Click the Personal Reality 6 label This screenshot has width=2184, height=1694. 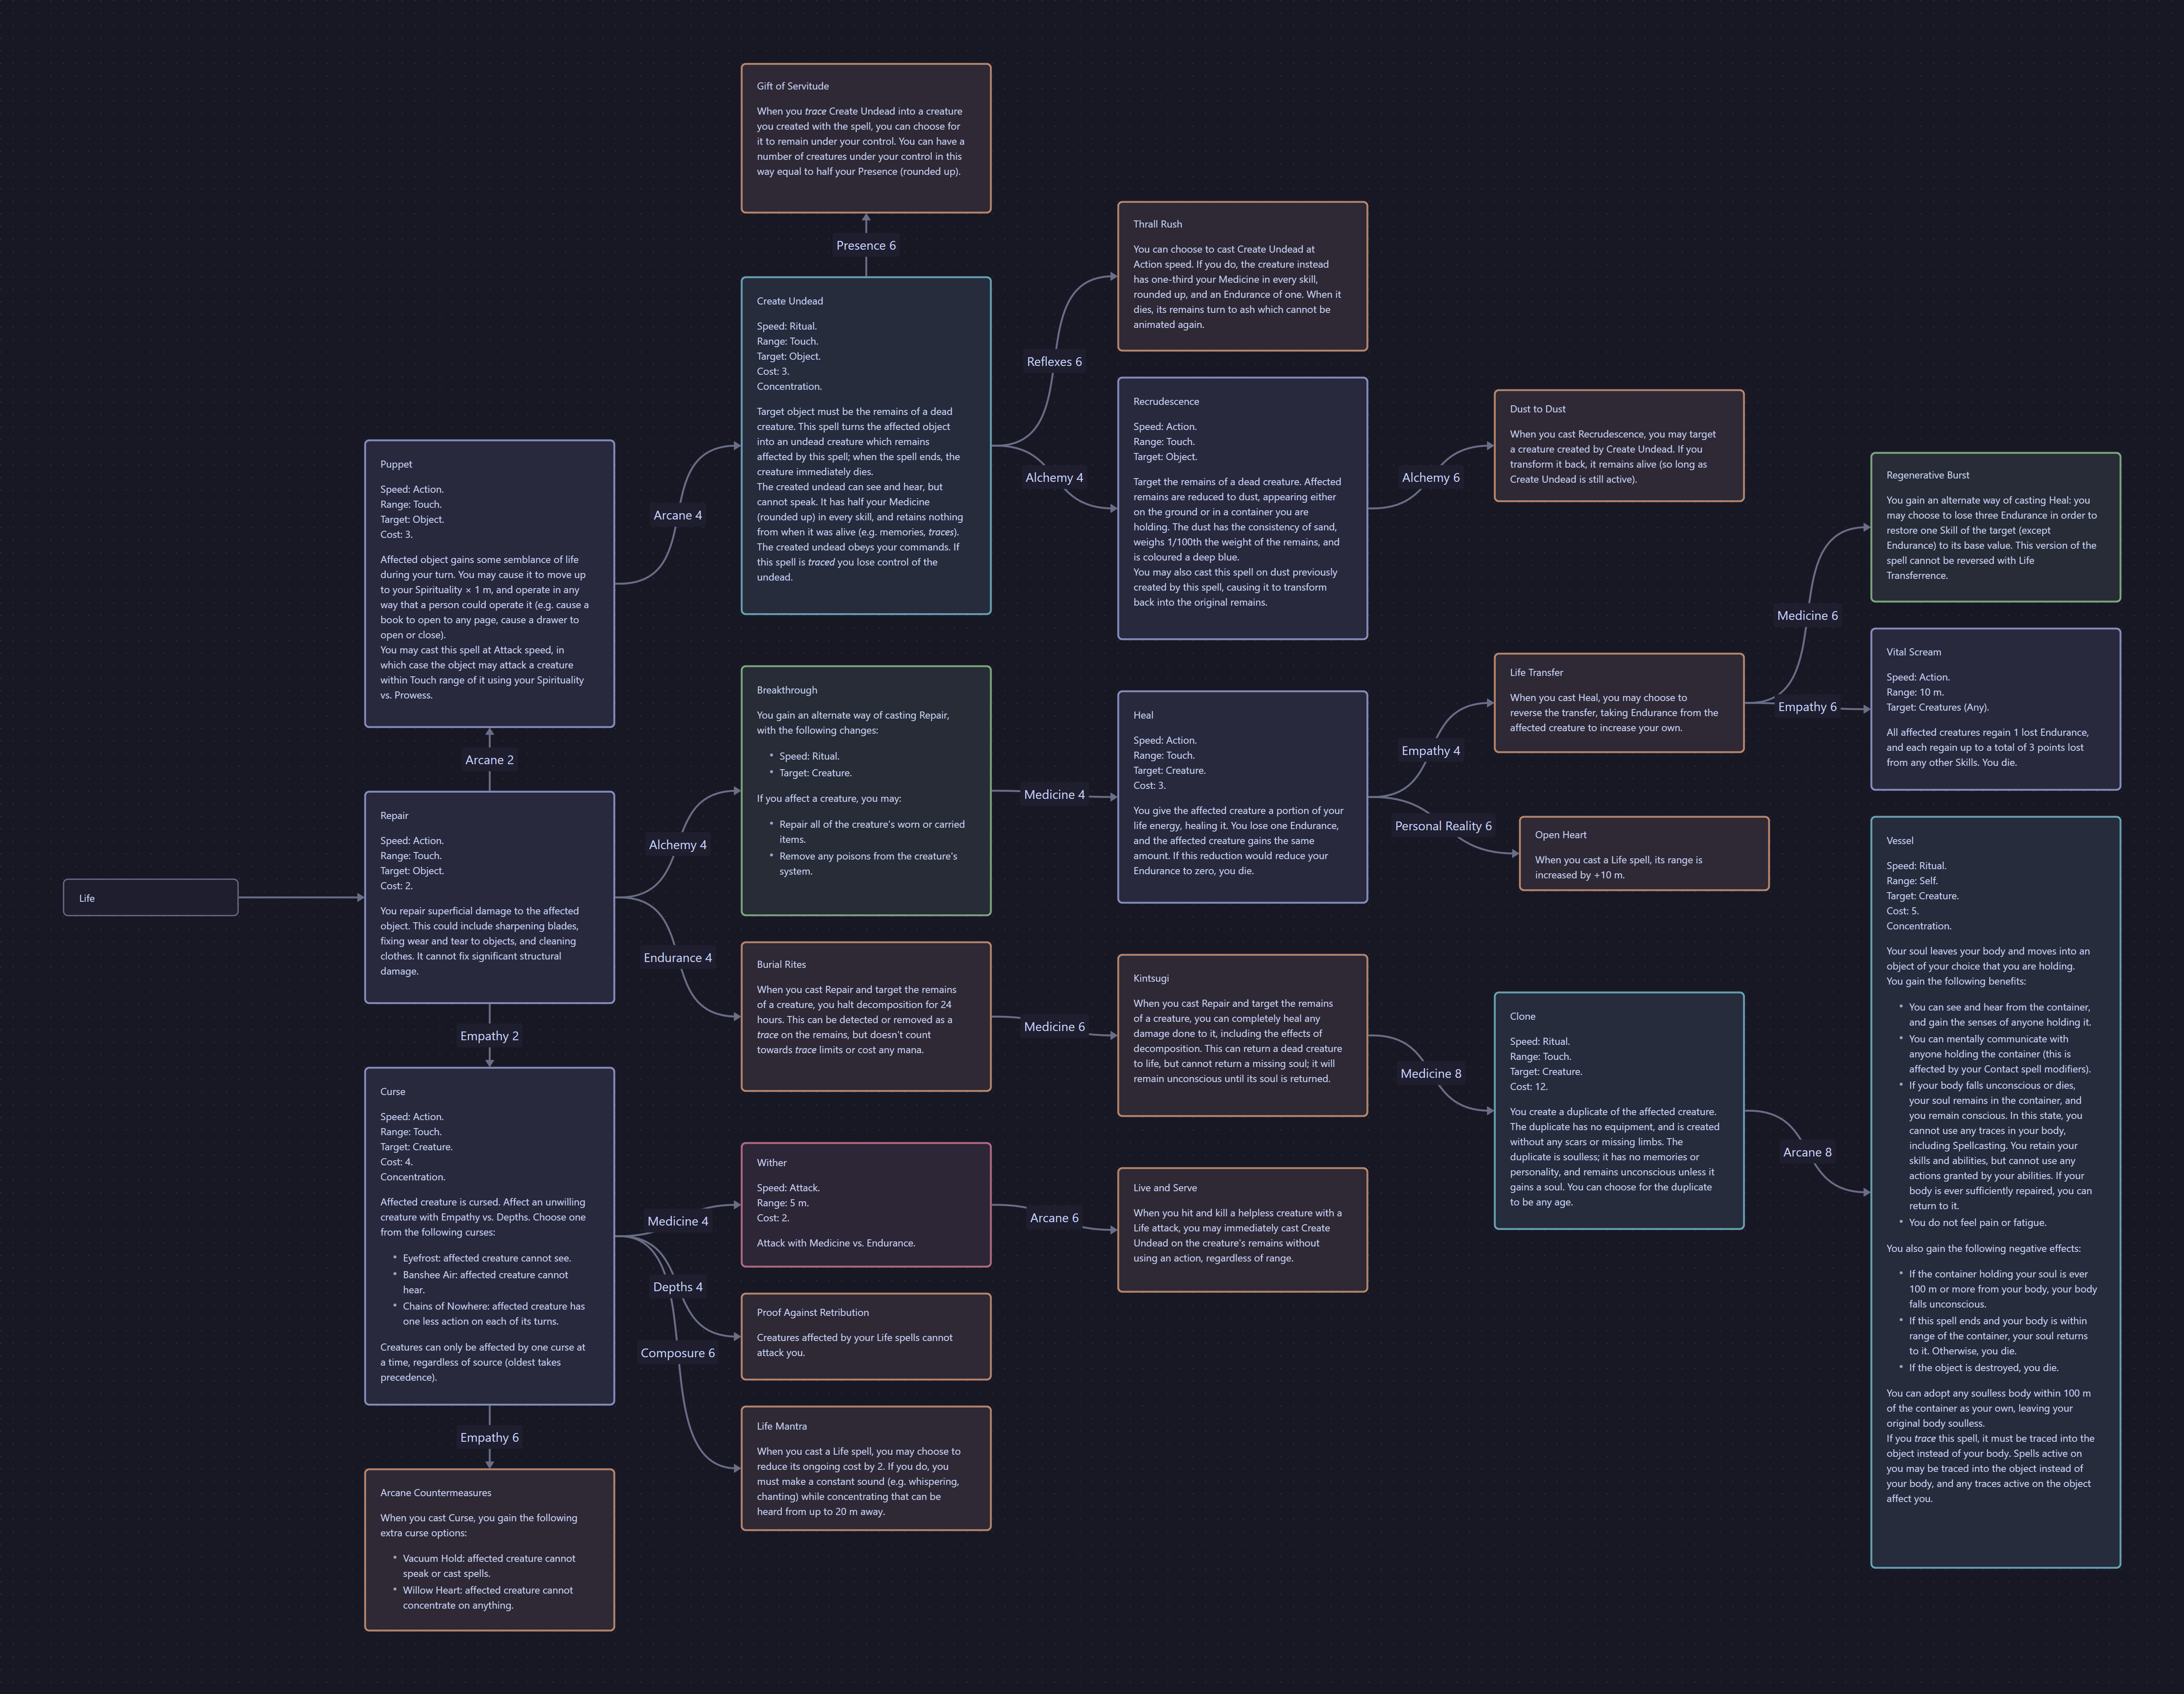[1442, 826]
